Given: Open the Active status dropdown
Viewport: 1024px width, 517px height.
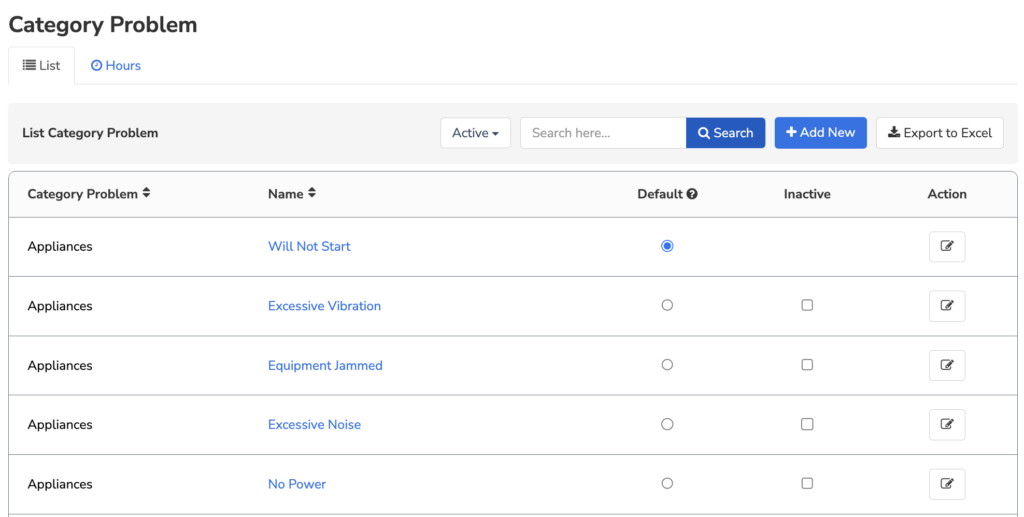Looking at the screenshot, I should [x=475, y=133].
